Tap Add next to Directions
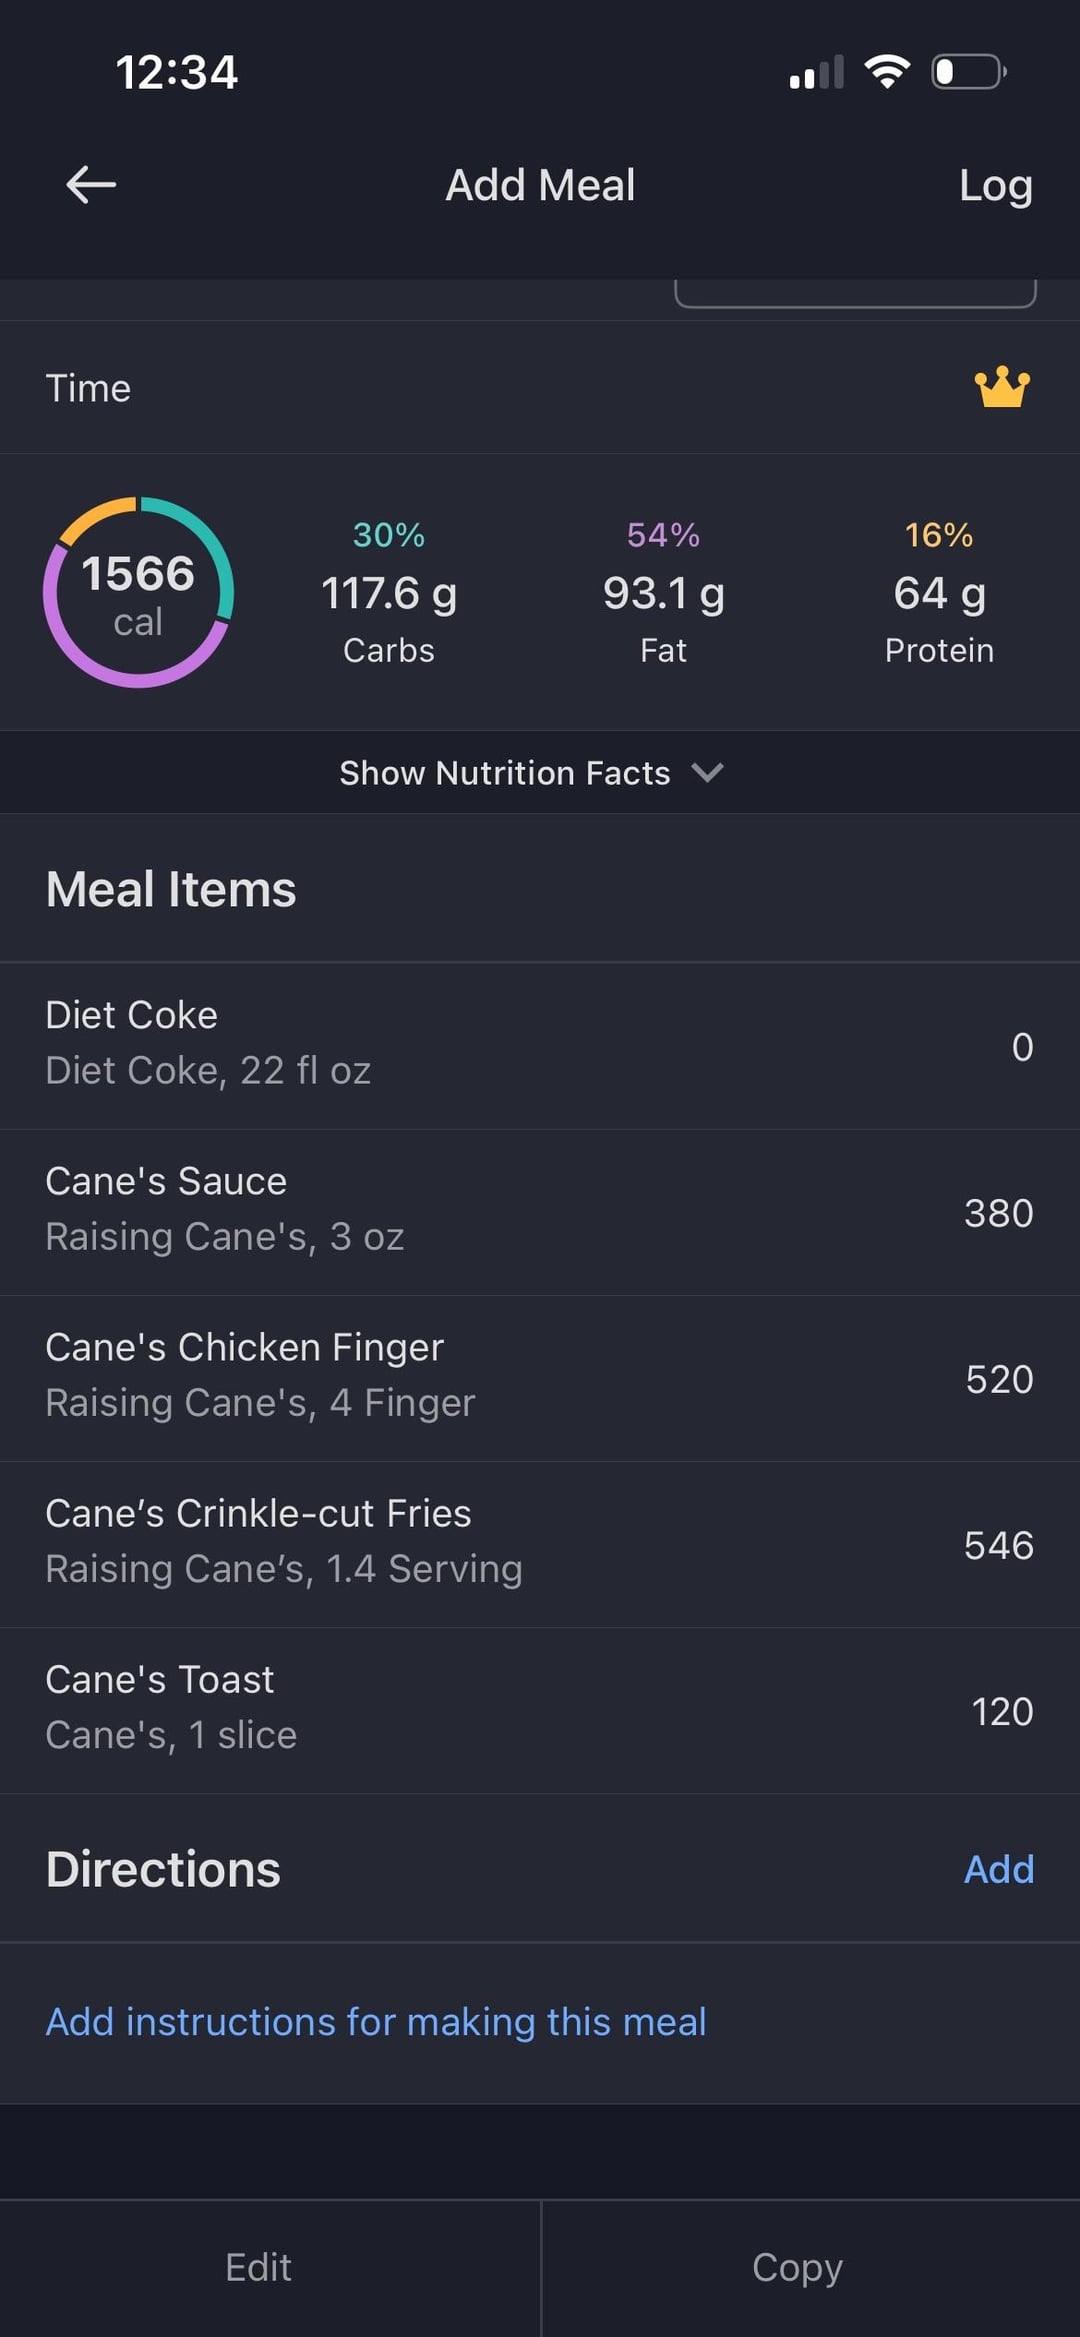The width and height of the screenshot is (1080, 2337). [998, 1869]
